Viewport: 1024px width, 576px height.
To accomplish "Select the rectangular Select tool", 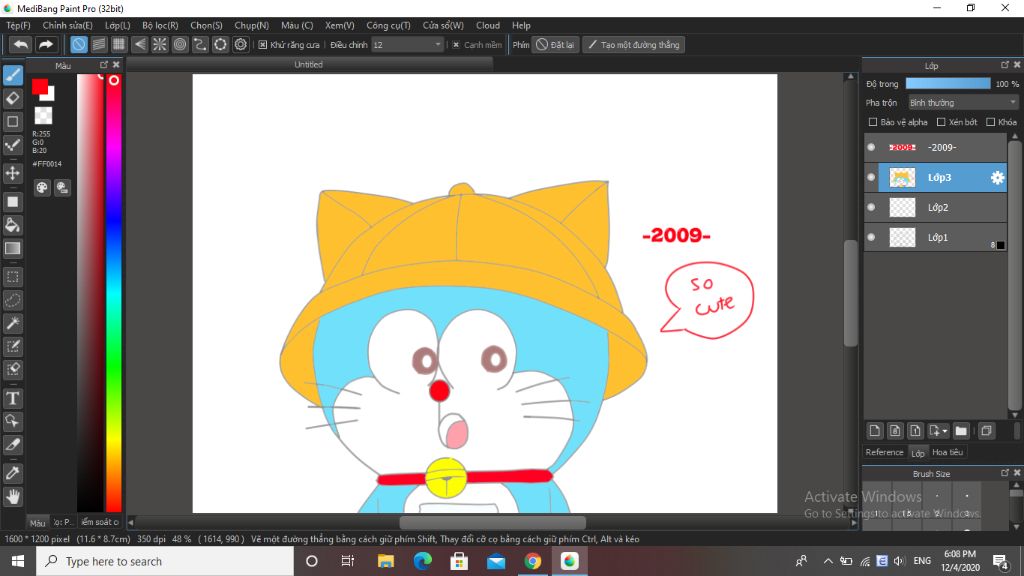I will click(13, 277).
